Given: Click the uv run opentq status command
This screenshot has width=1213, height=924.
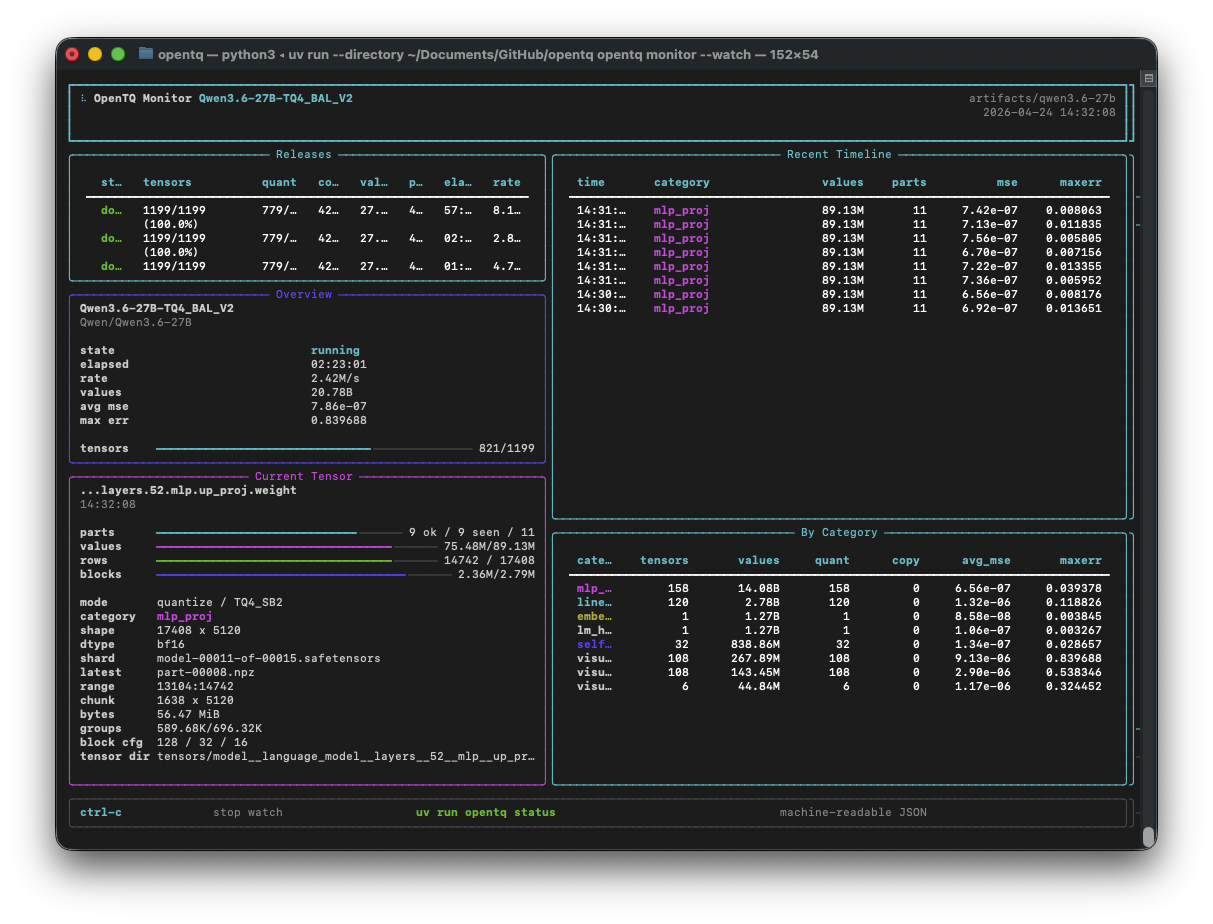Looking at the screenshot, I should click(x=486, y=813).
